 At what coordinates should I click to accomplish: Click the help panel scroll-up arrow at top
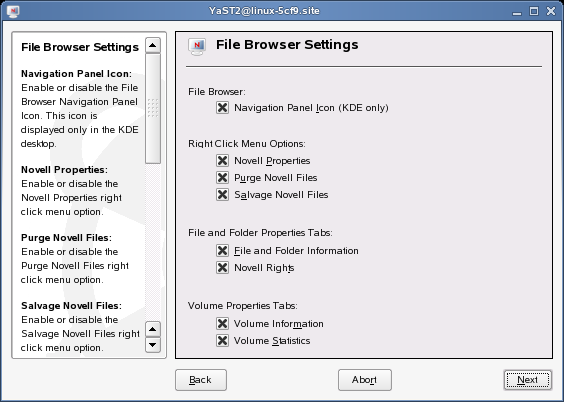coord(153,45)
